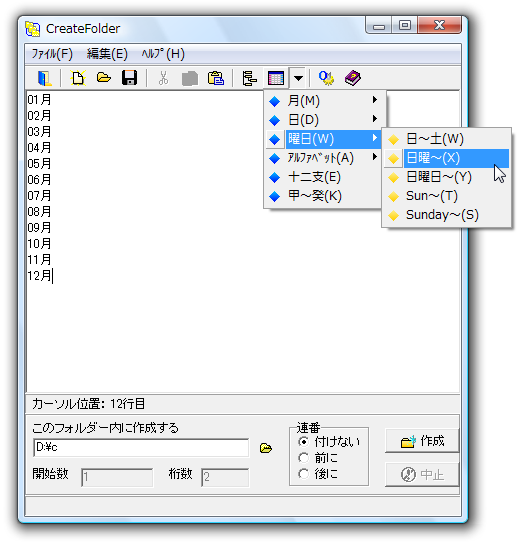
Task: Click the 作成 create button
Action: [x=422, y=441]
